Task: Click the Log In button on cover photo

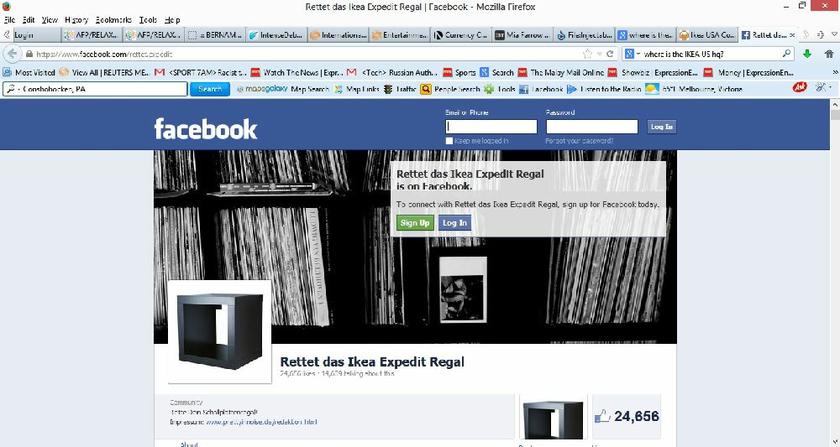Action: [x=455, y=223]
